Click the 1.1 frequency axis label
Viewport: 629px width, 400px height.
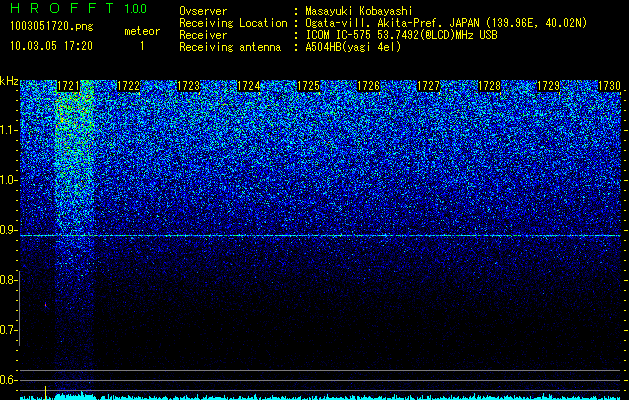8,130
